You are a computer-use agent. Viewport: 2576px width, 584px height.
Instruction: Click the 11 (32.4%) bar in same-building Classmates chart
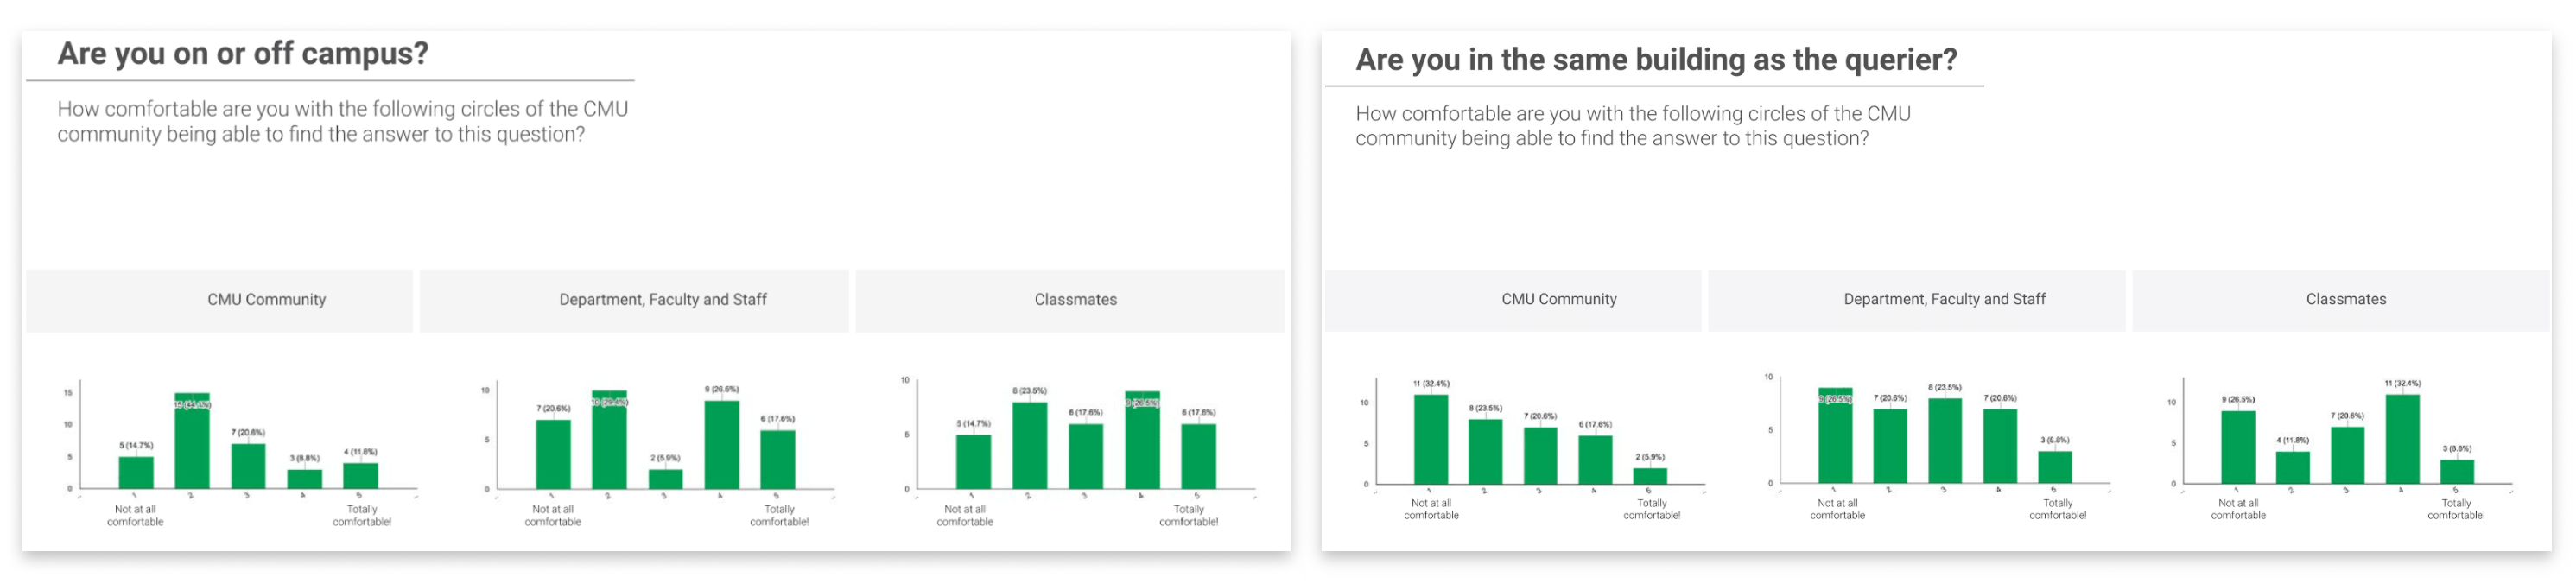(x=2402, y=440)
